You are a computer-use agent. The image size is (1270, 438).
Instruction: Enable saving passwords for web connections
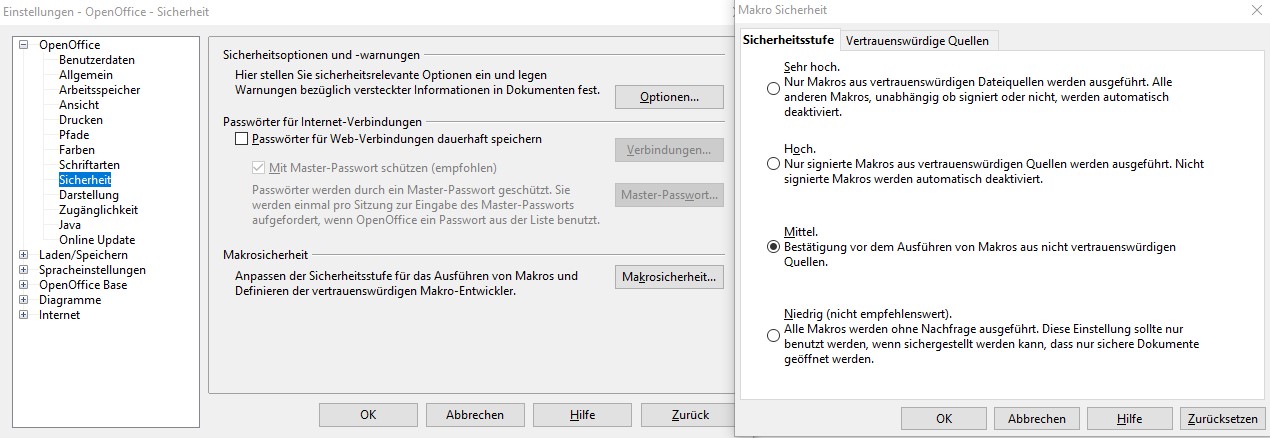tap(240, 140)
